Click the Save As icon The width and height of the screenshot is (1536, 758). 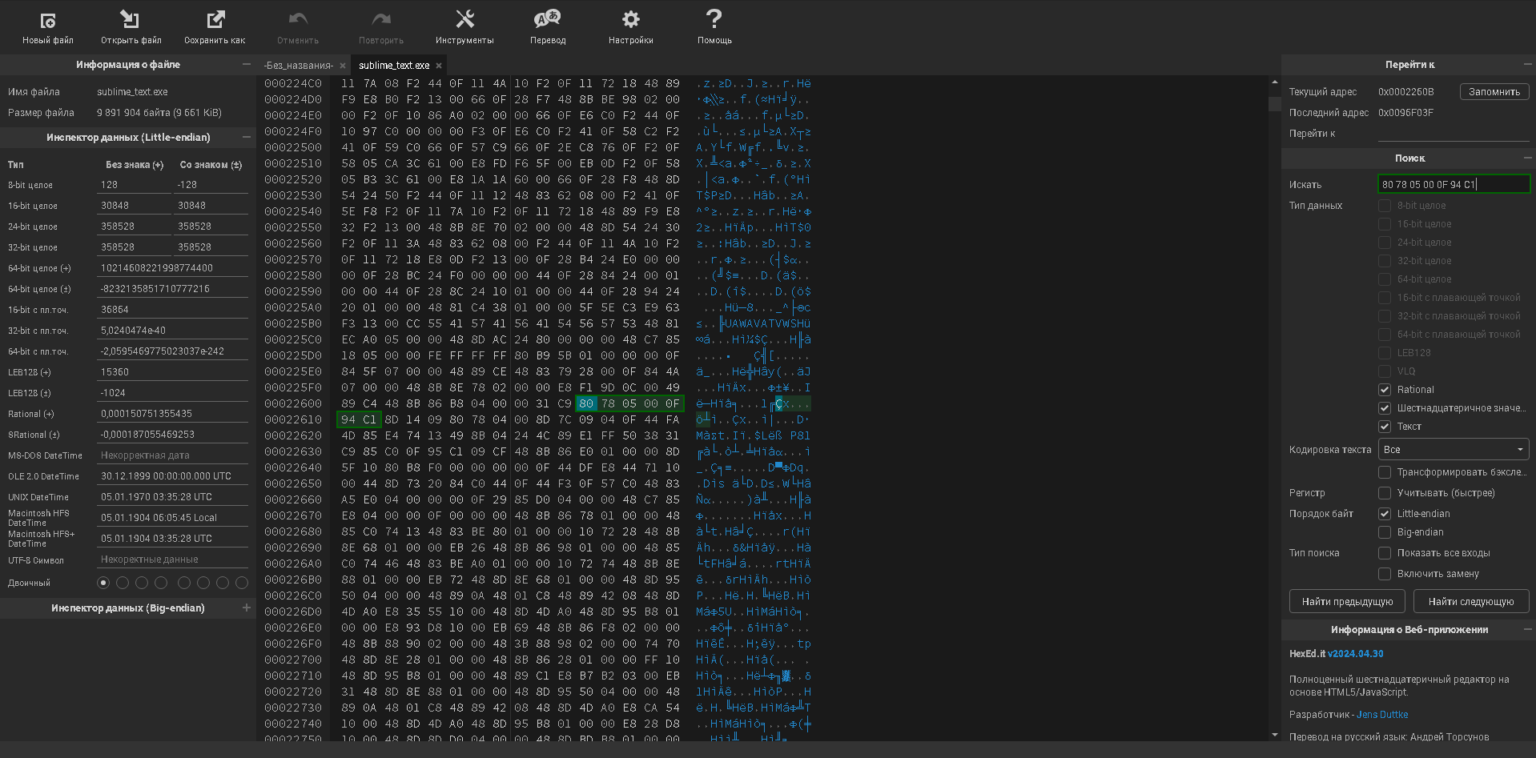(215, 20)
